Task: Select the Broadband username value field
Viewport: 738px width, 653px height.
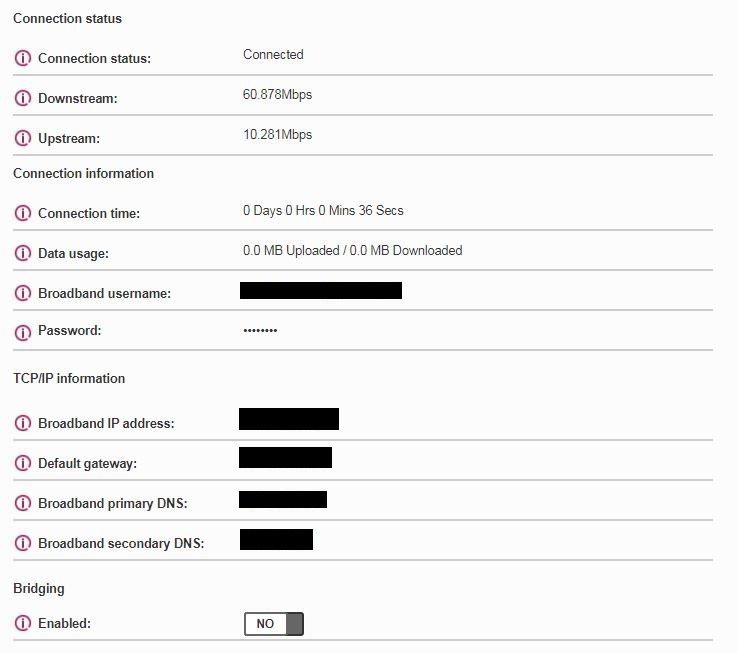Action: coord(321,291)
